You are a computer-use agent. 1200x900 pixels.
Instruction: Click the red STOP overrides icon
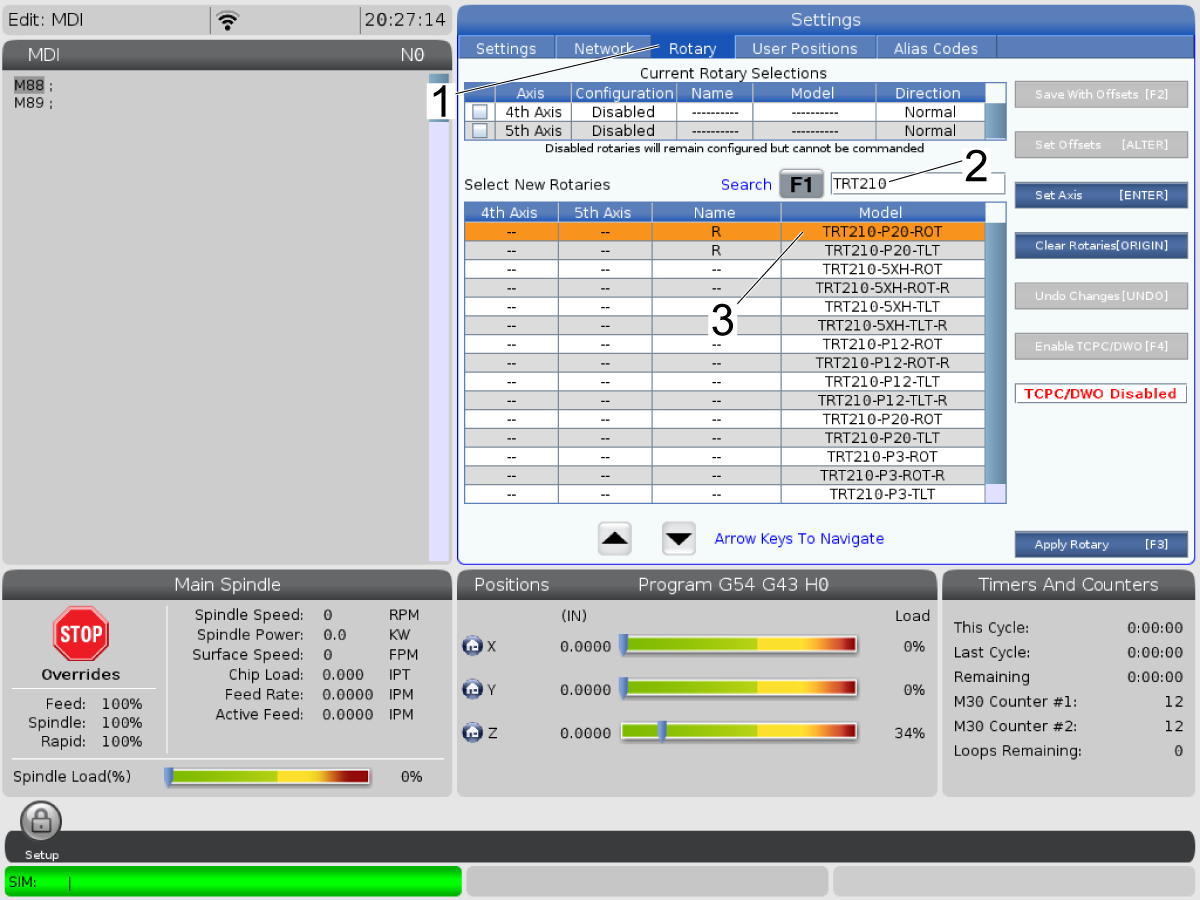click(x=81, y=634)
